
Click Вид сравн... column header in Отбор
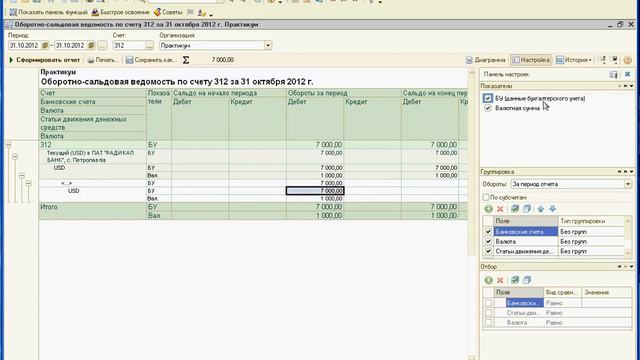point(562,293)
